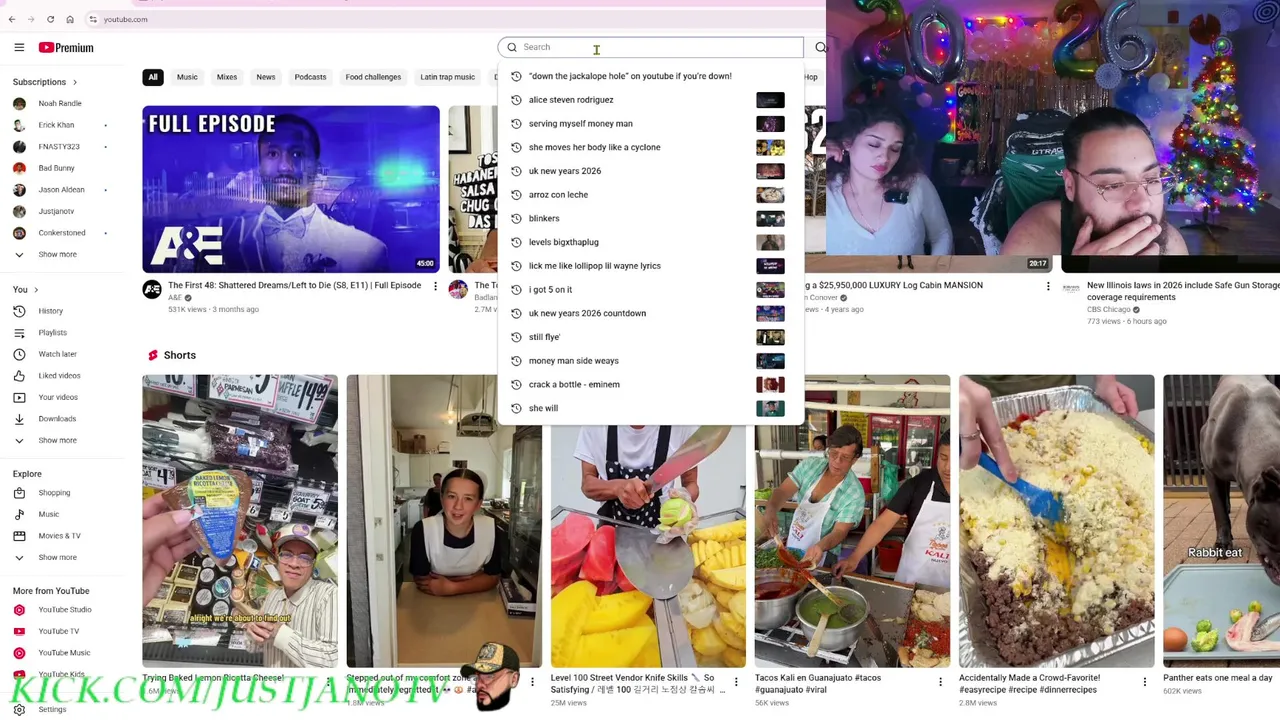Expand the You section chevron
Image resolution: width=1280 pixels, height=720 pixels.
pyautogui.click(x=36, y=290)
